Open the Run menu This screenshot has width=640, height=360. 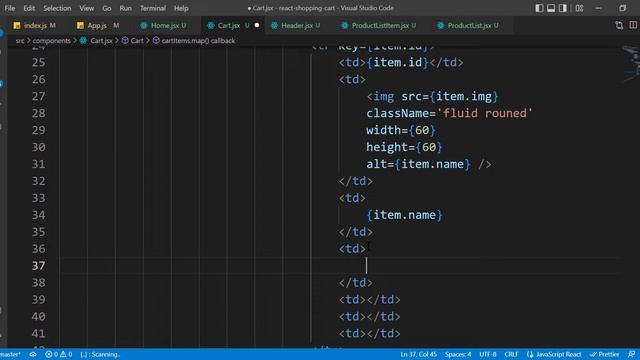pyautogui.click(x=125, y=8)
